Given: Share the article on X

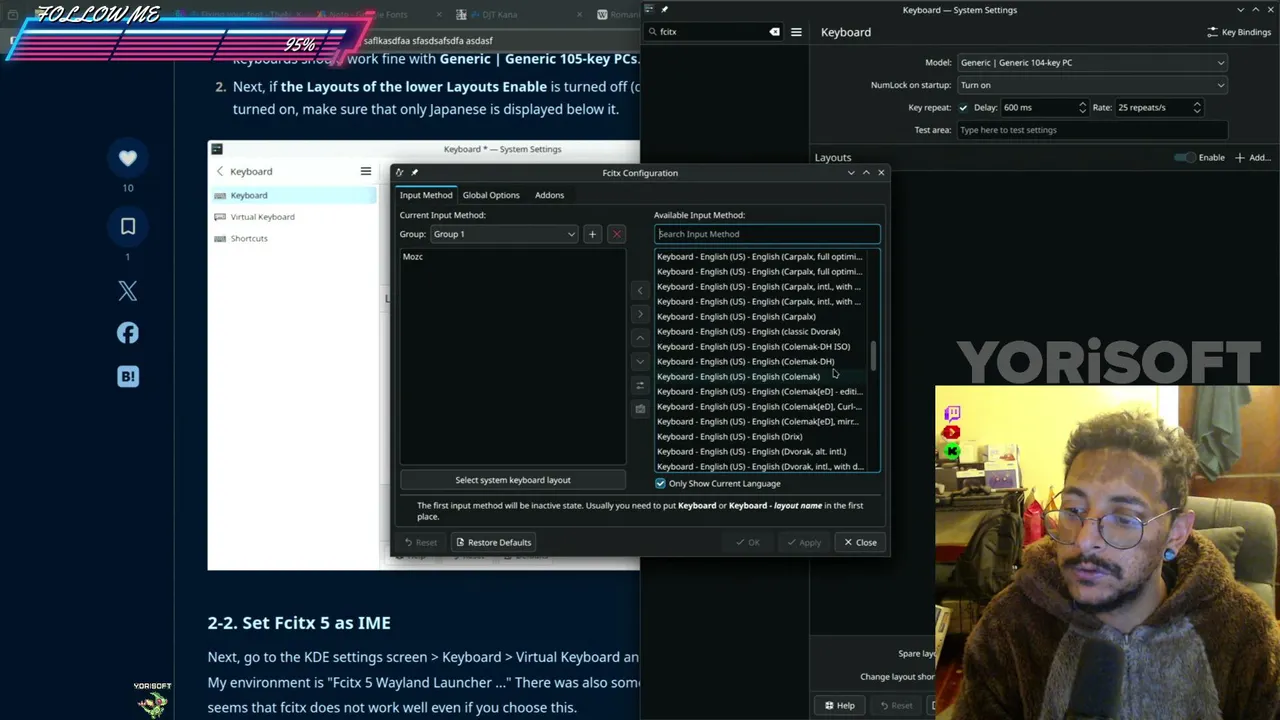Looking at the screenshot, I should [128, 291].
